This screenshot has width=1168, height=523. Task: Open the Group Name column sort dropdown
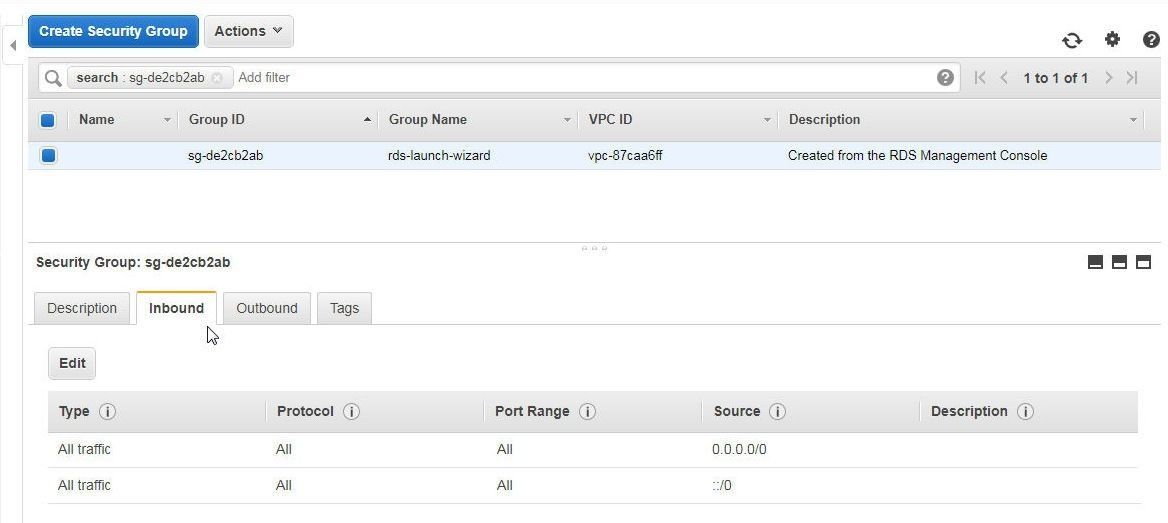point(567,120)
